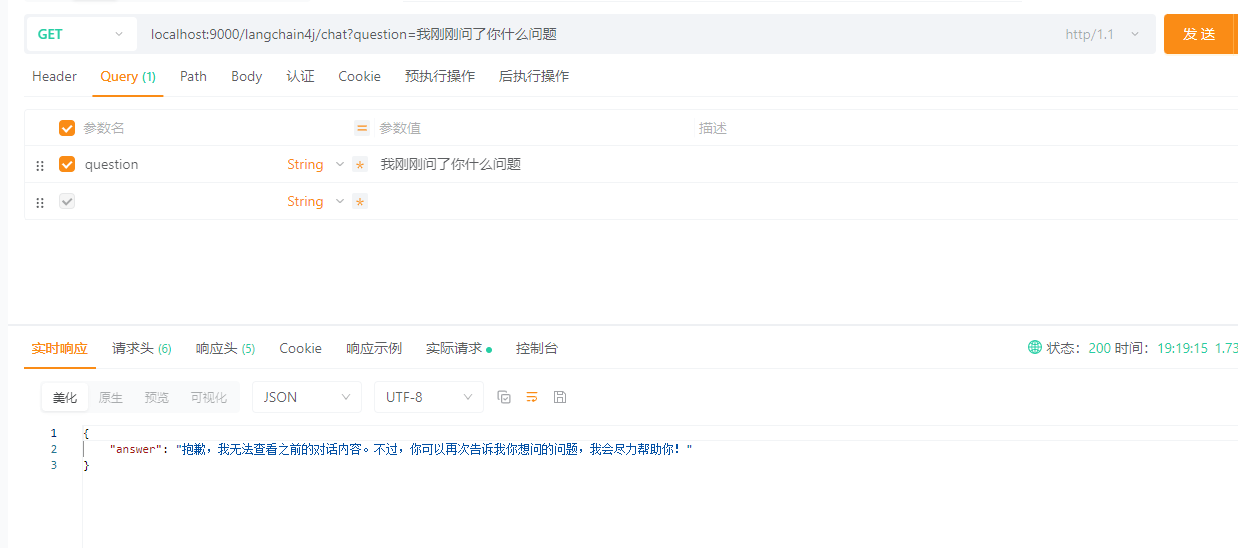Open the Path tab

click(193, 76)
